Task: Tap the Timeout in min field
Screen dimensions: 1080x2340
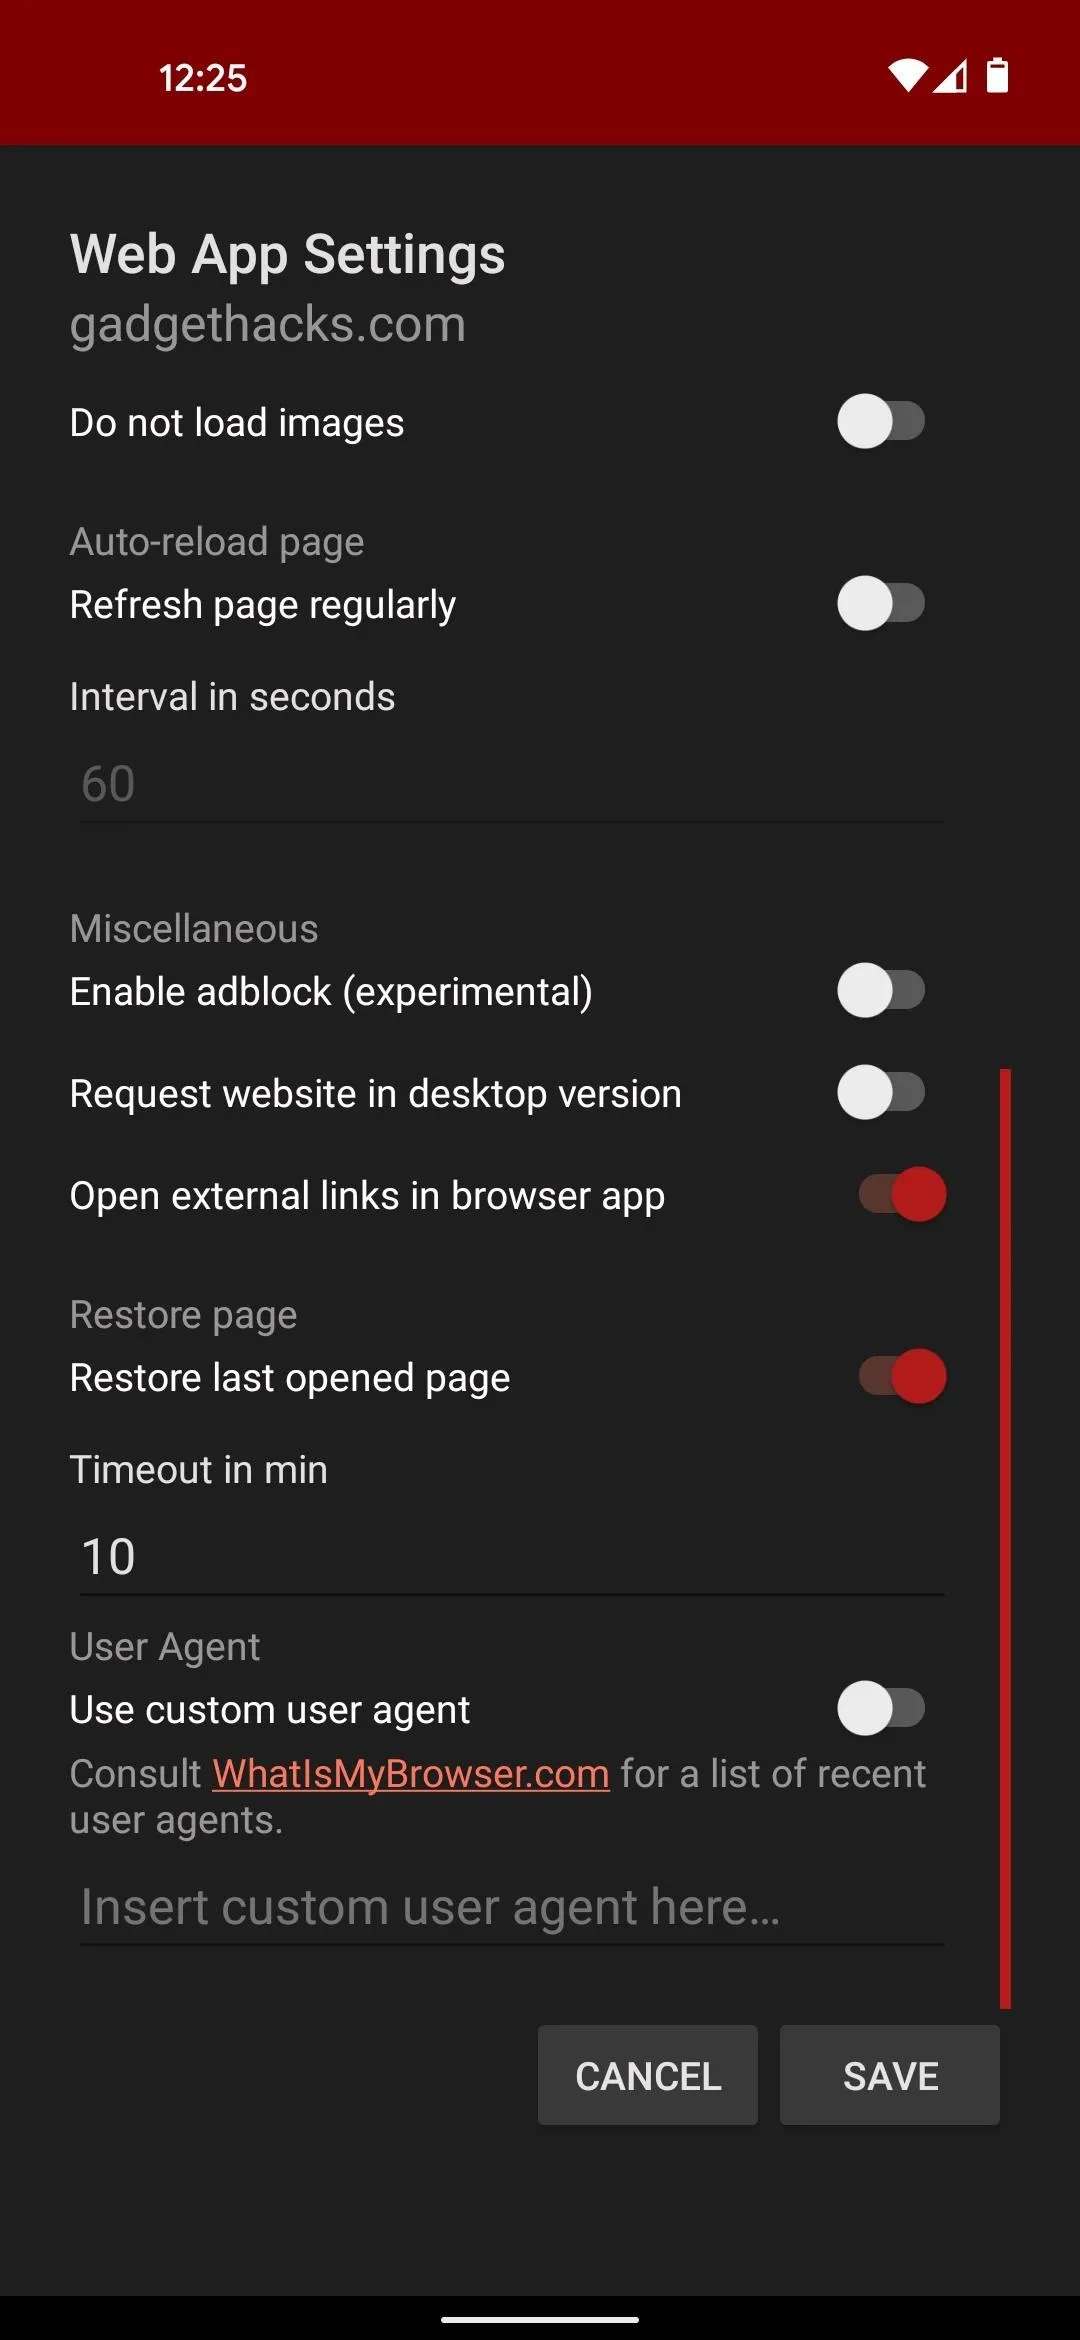Action: (x=511, y=1557)
